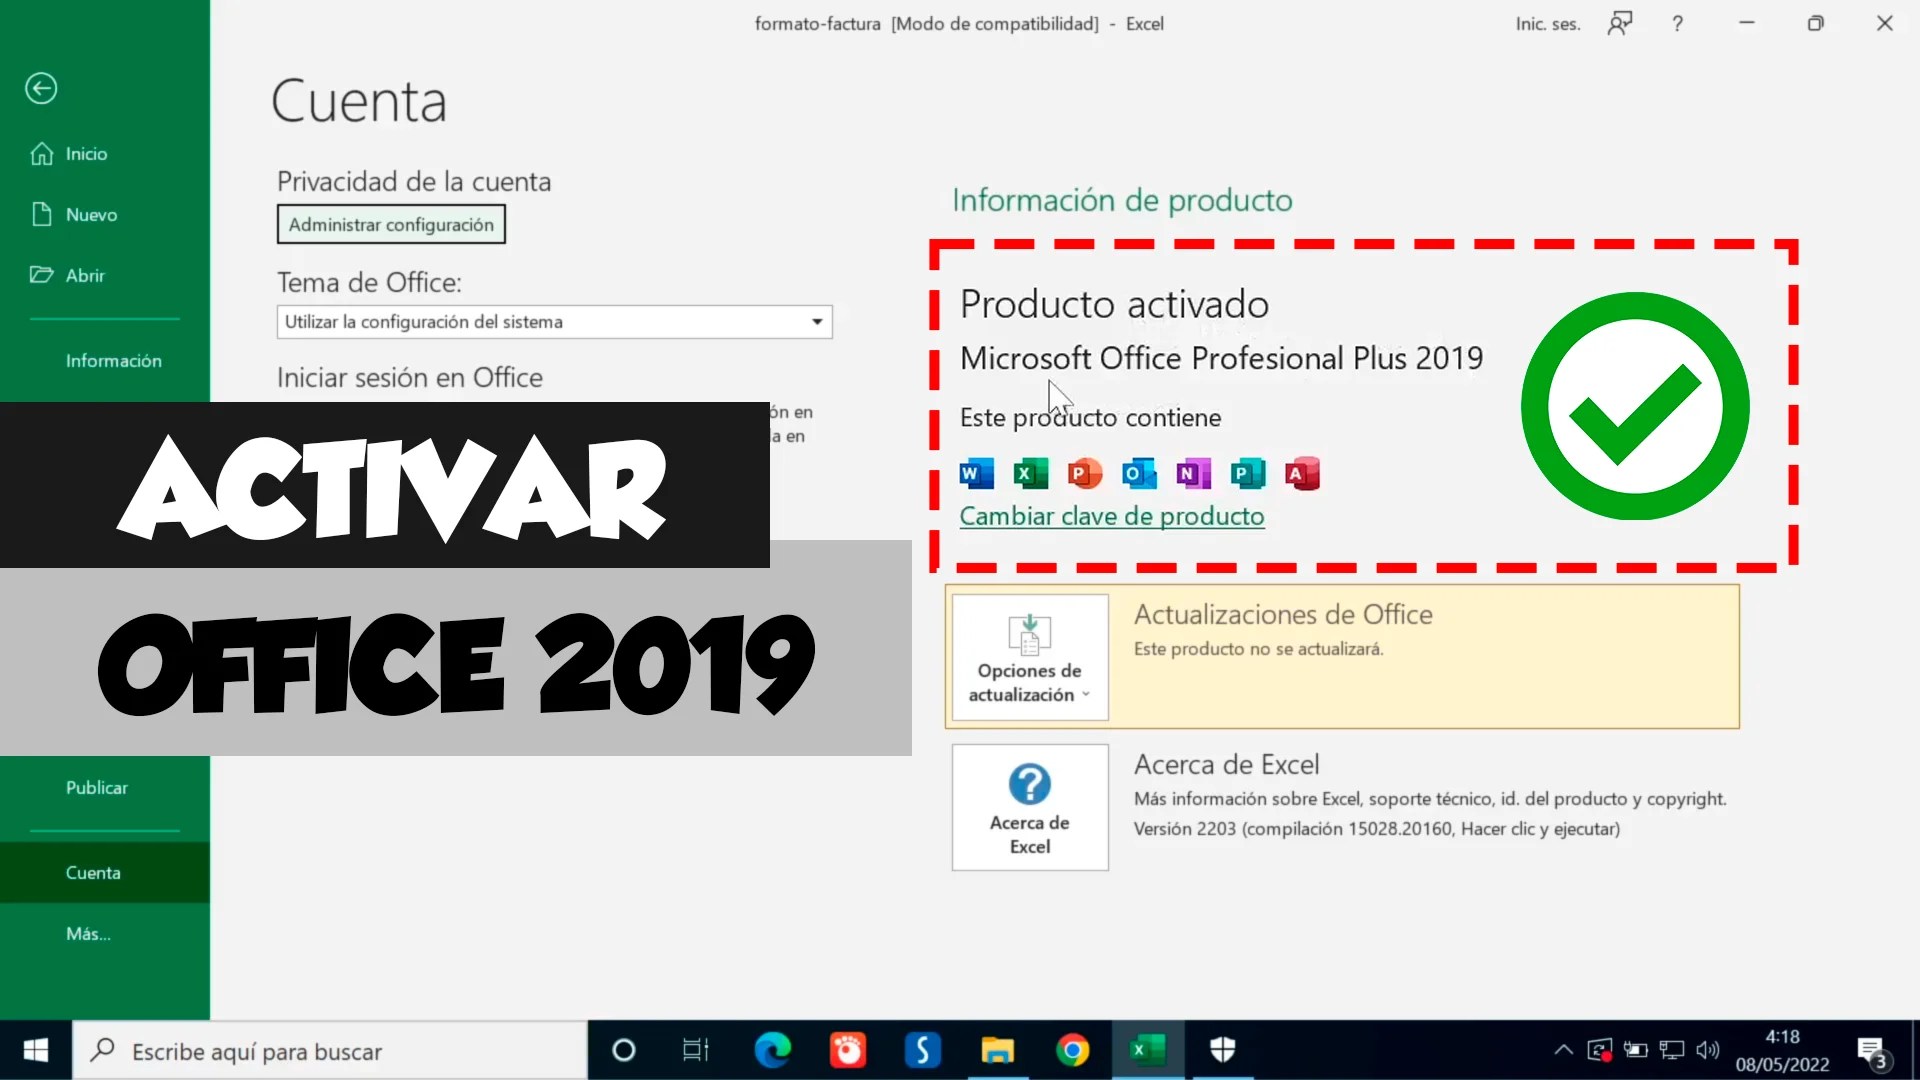Screen dimensions: 1920x1080
Task: Click the back arrow circle icon
Action: 41,88
